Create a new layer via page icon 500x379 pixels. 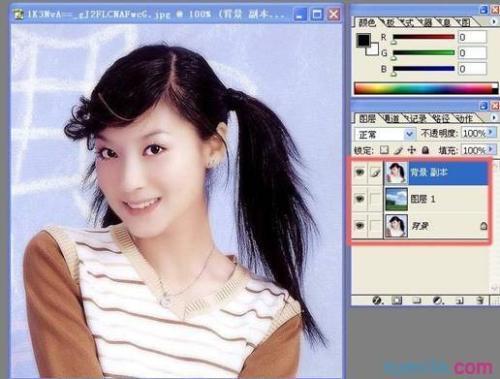click(x=459, y=300)
